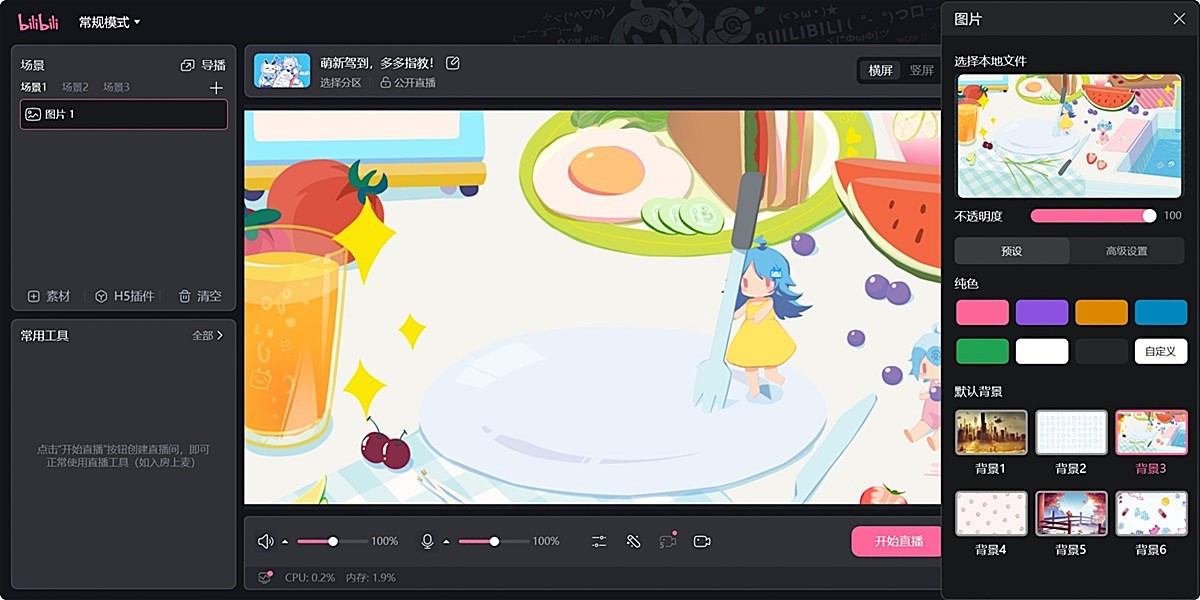
Task: Expand 全部 tools list
Action: [x=207, y=336]
